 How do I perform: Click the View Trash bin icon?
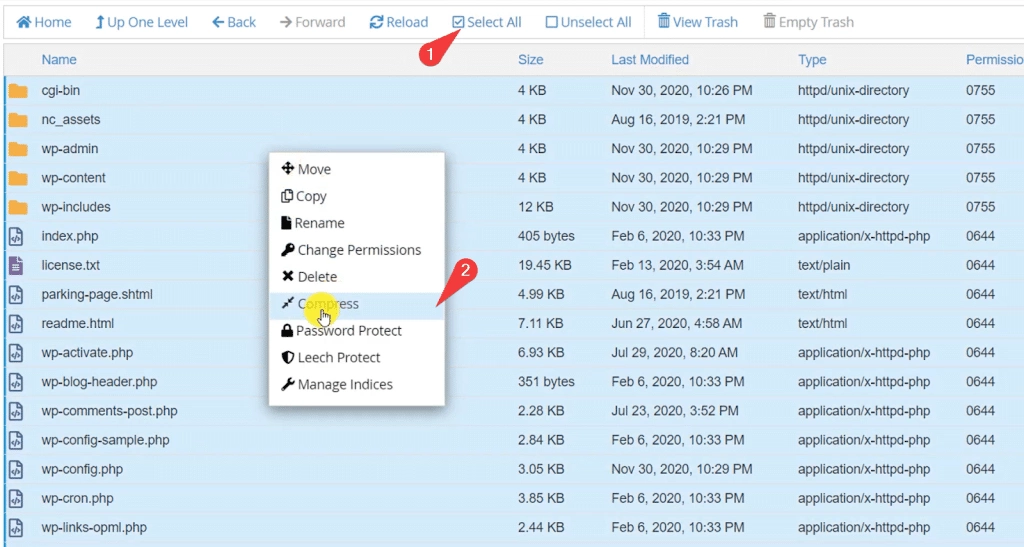pos(664,21)
